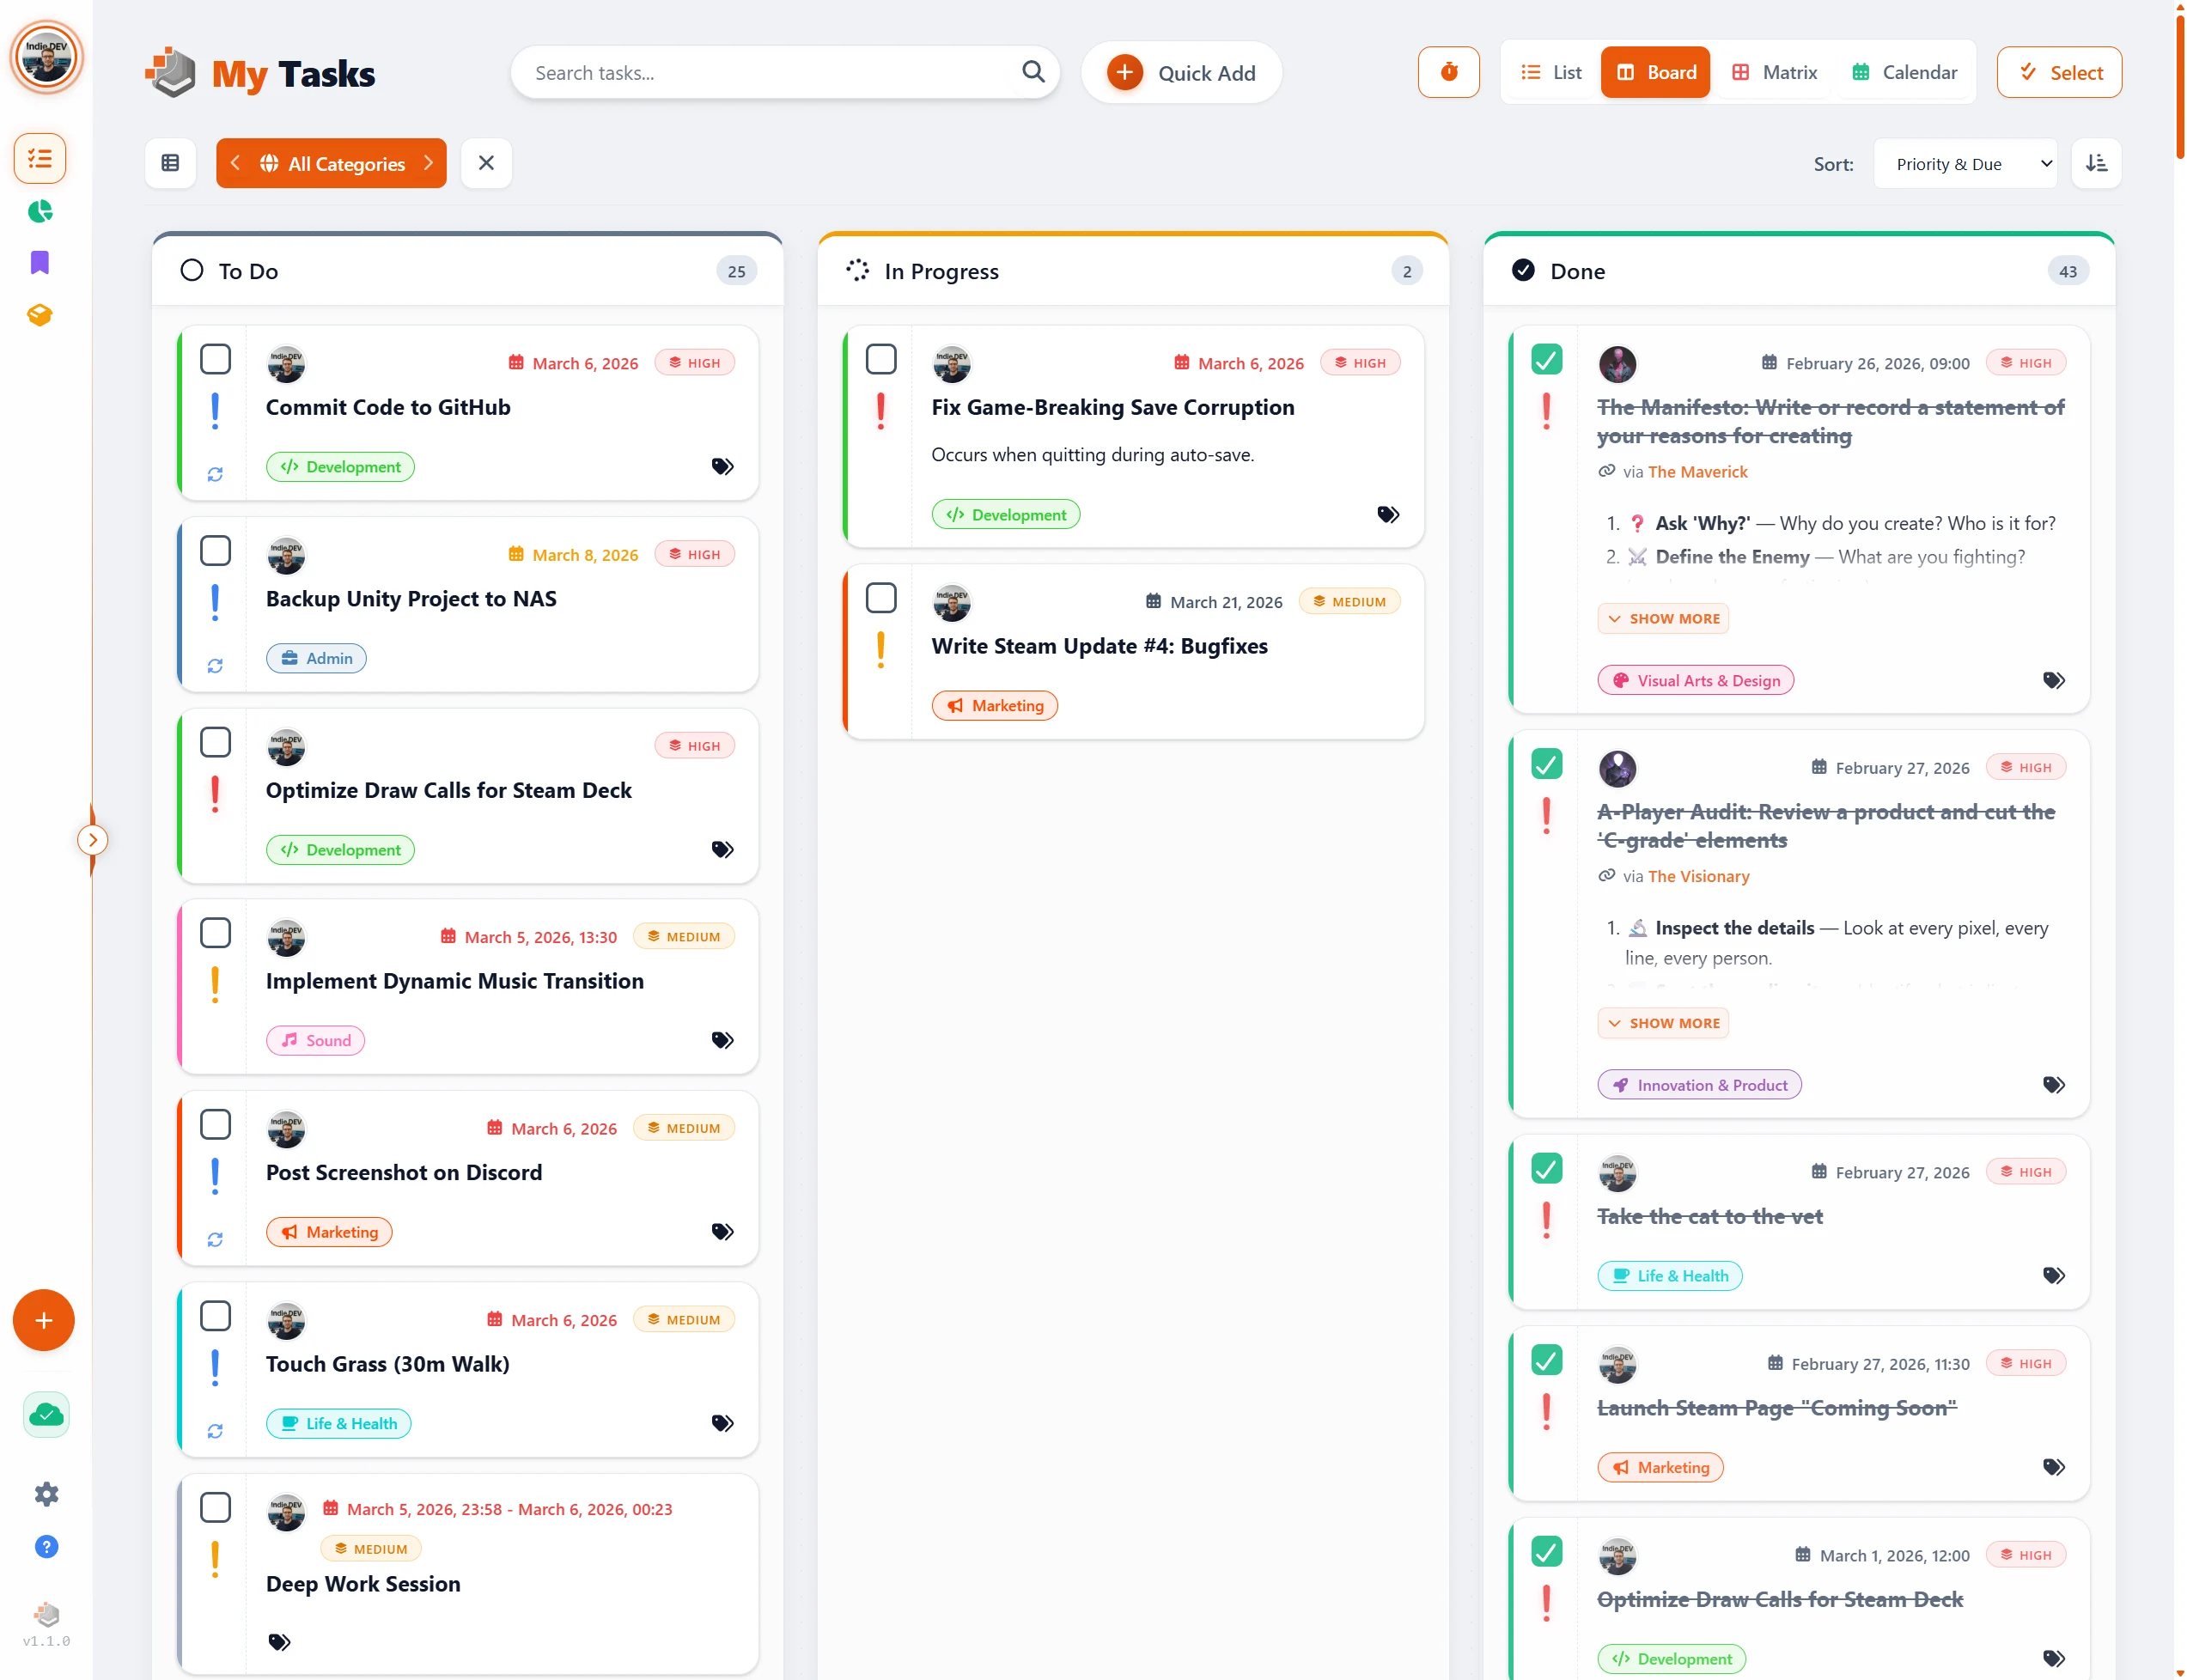Expand the collapsed sidebar chevron
Viewport: 2187px width, 1680px height.
[92, 840]
